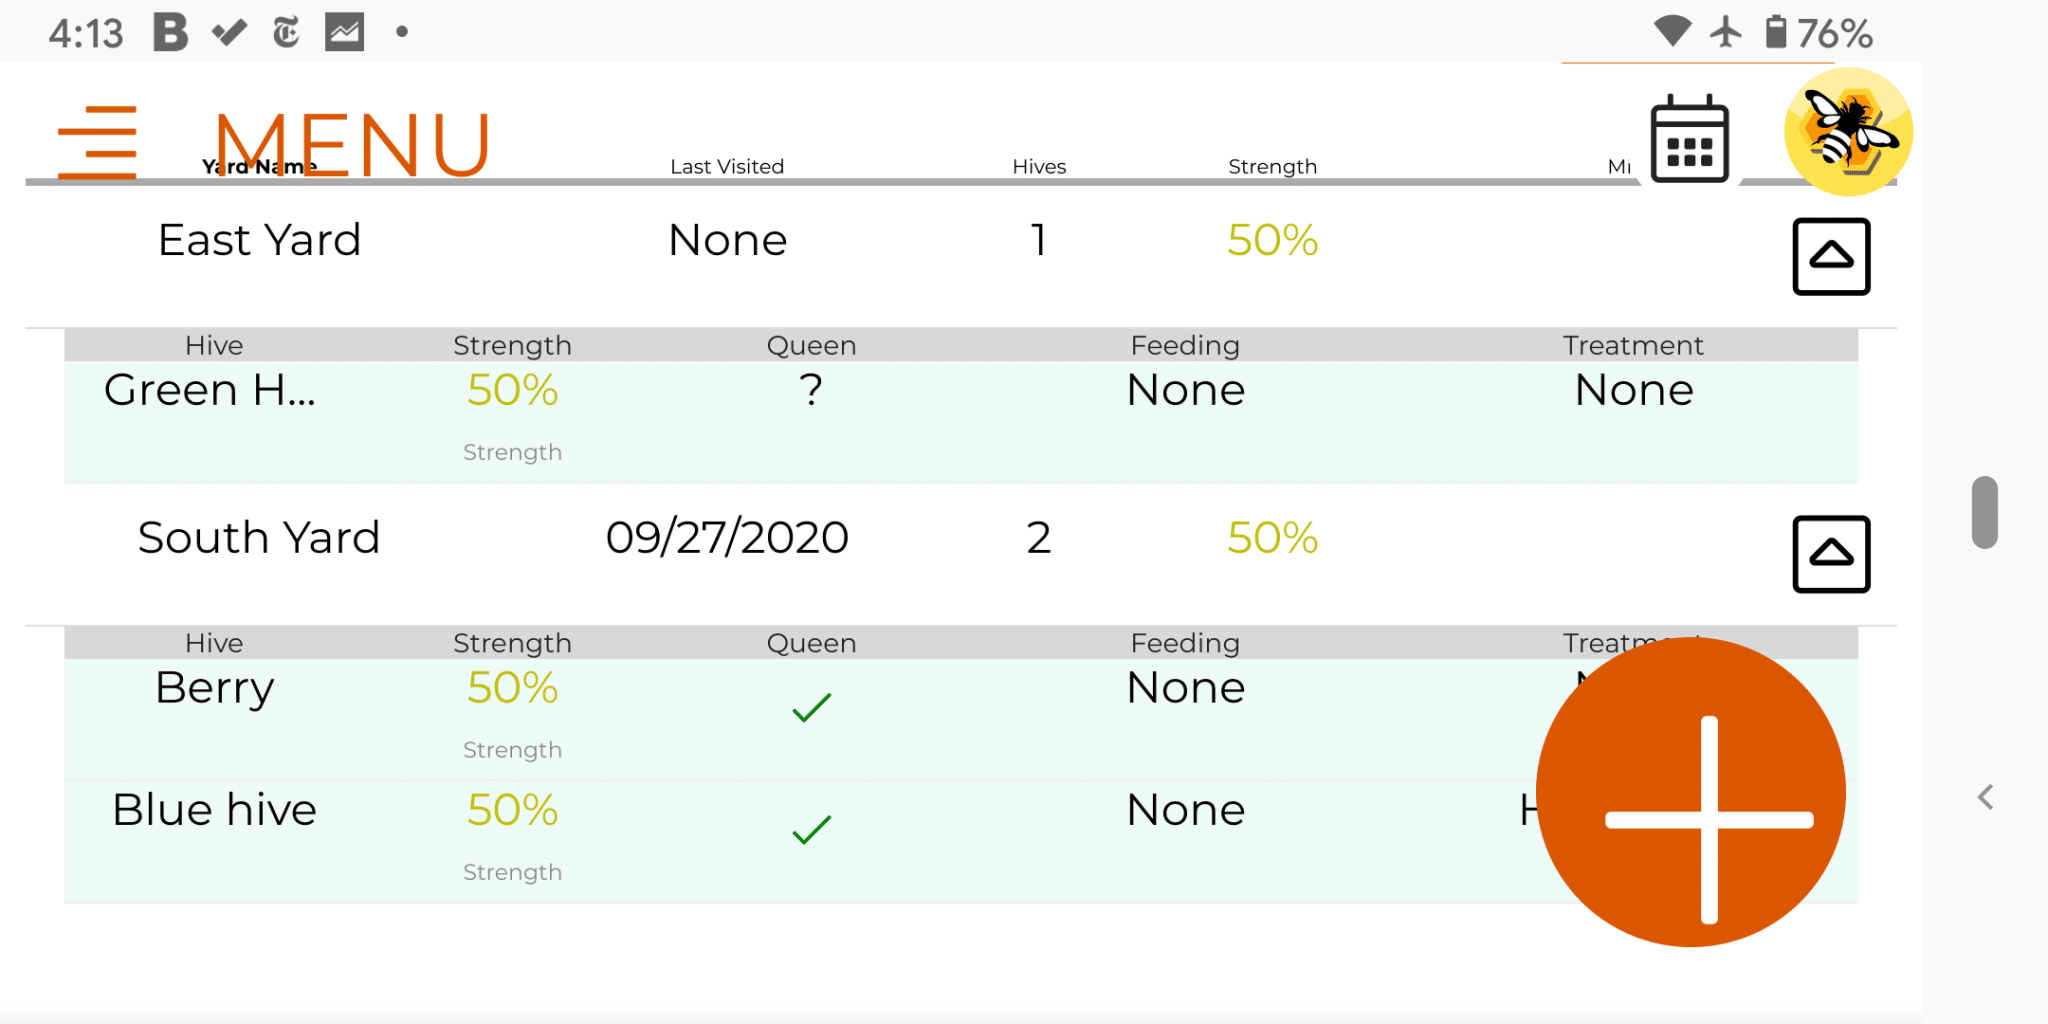2048x1024 pixels.
Task: Tap the airplane mode status icon
Action: [1725, 32]
